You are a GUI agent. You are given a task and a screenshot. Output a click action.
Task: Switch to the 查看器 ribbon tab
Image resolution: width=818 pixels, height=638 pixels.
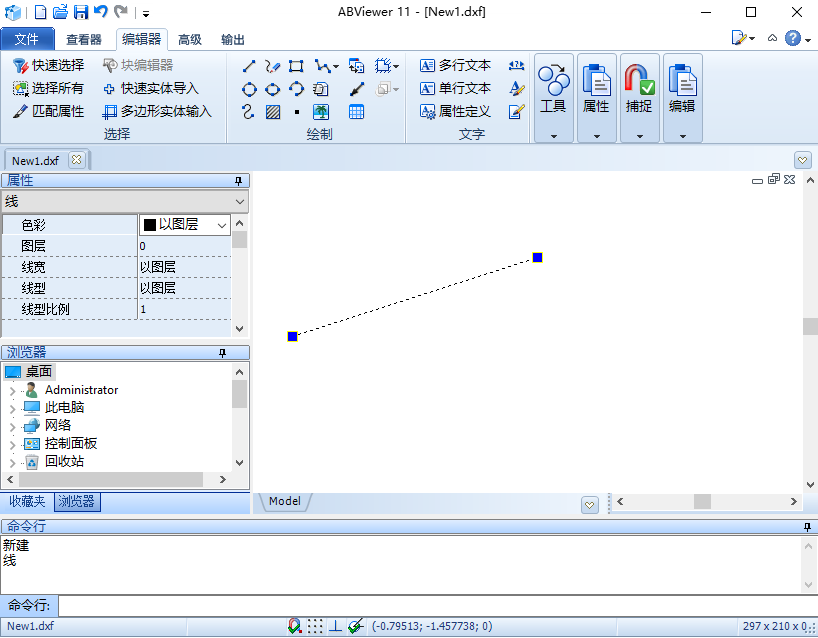point(84,40)
